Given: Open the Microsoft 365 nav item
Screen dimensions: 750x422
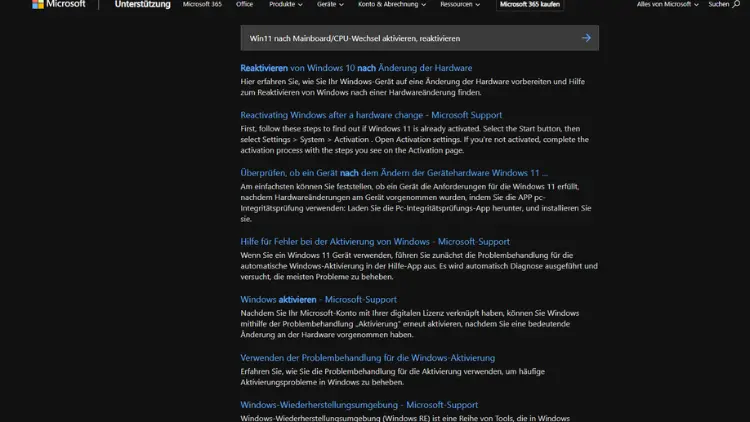Looking at the screenshot, I should pos(202,4).
